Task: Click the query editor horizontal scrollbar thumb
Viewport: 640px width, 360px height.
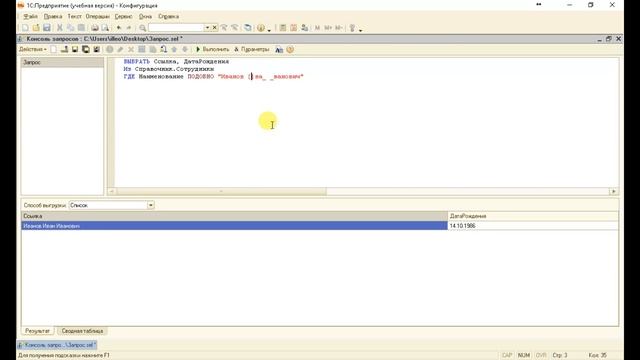Action: (221, 191)
